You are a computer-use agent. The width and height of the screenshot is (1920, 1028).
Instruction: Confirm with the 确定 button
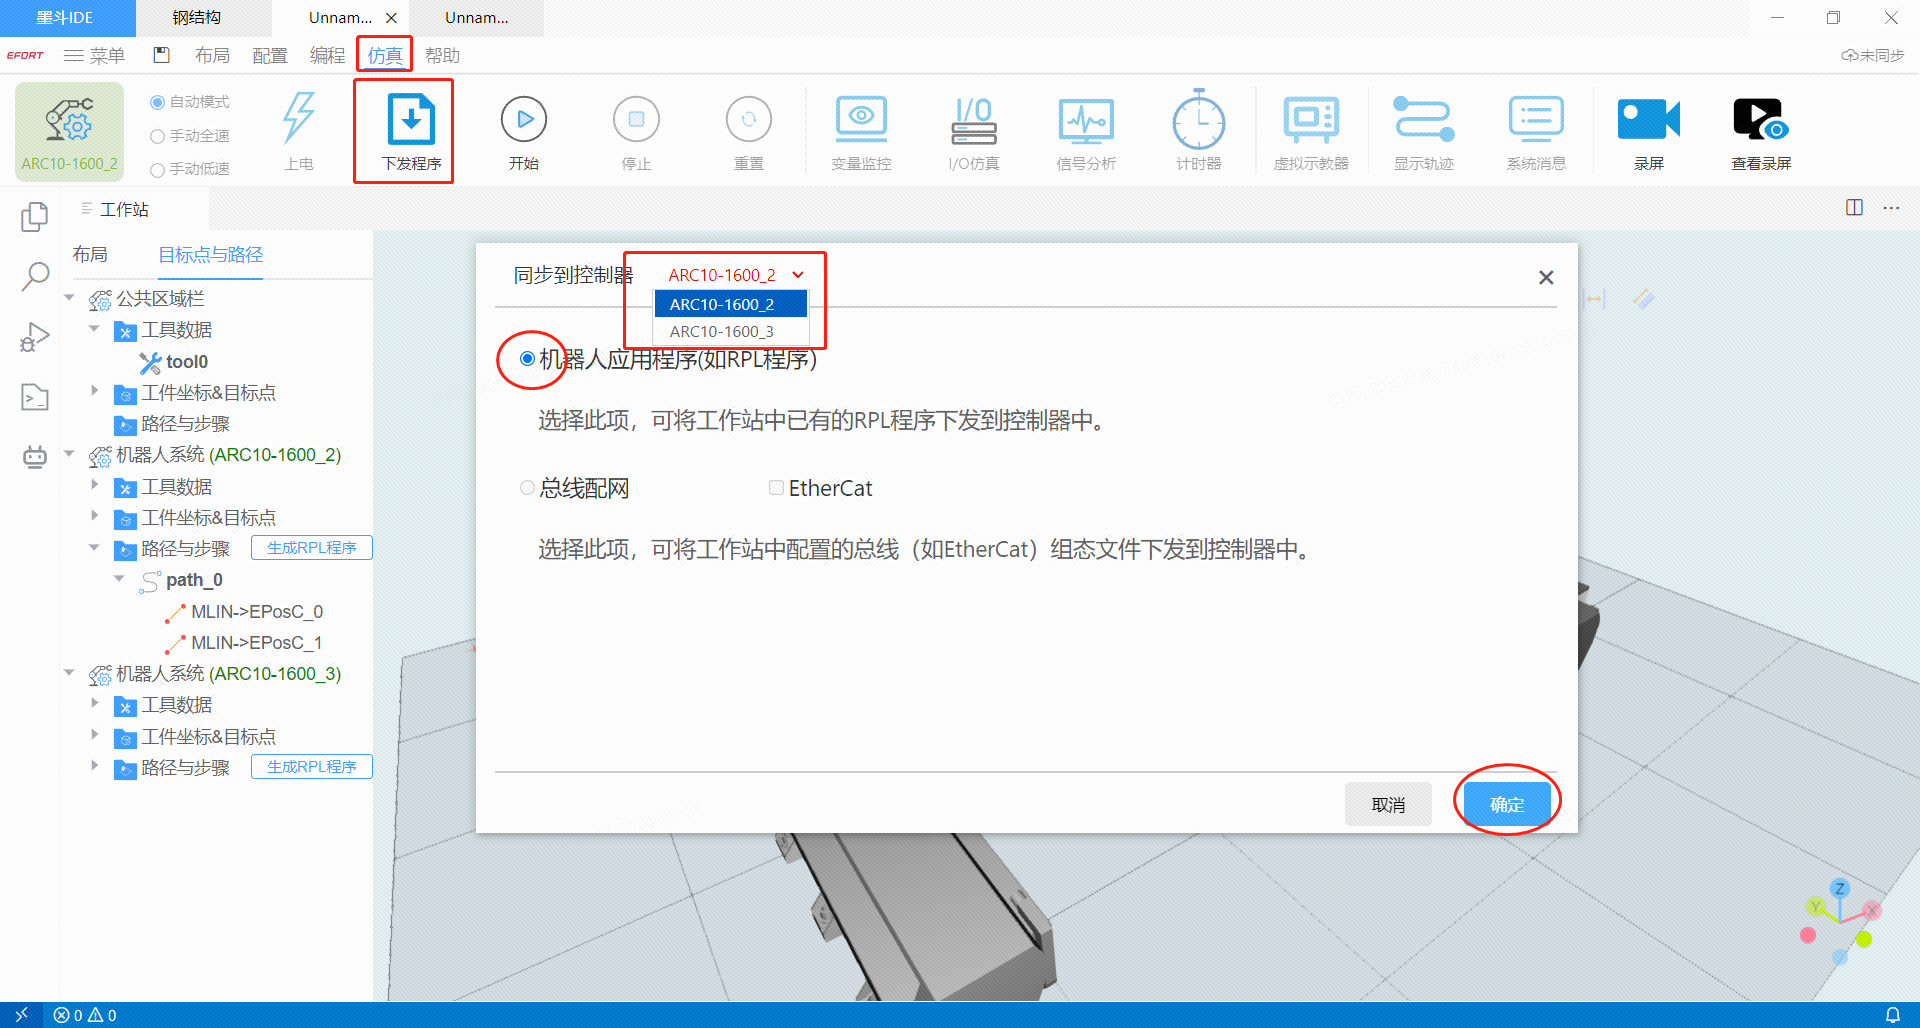point(1506,804)
